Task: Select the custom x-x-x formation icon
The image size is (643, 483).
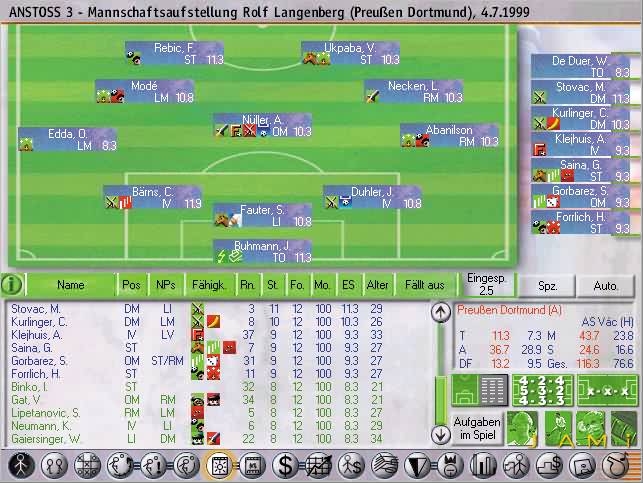Action: (x=607, y=390)
